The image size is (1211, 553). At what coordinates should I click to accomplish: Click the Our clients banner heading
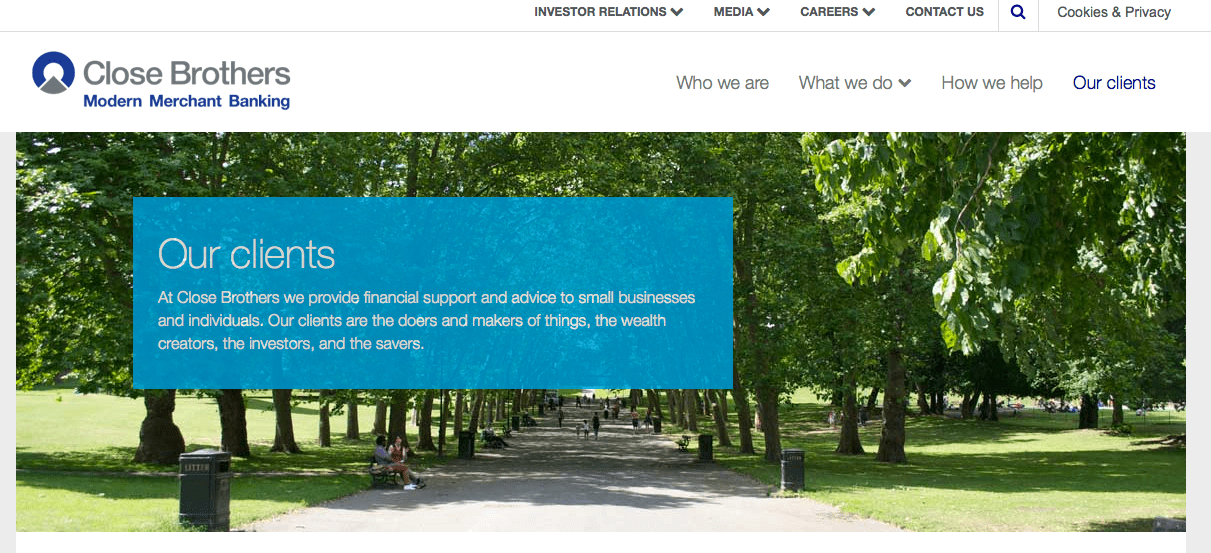pos(246,254)
